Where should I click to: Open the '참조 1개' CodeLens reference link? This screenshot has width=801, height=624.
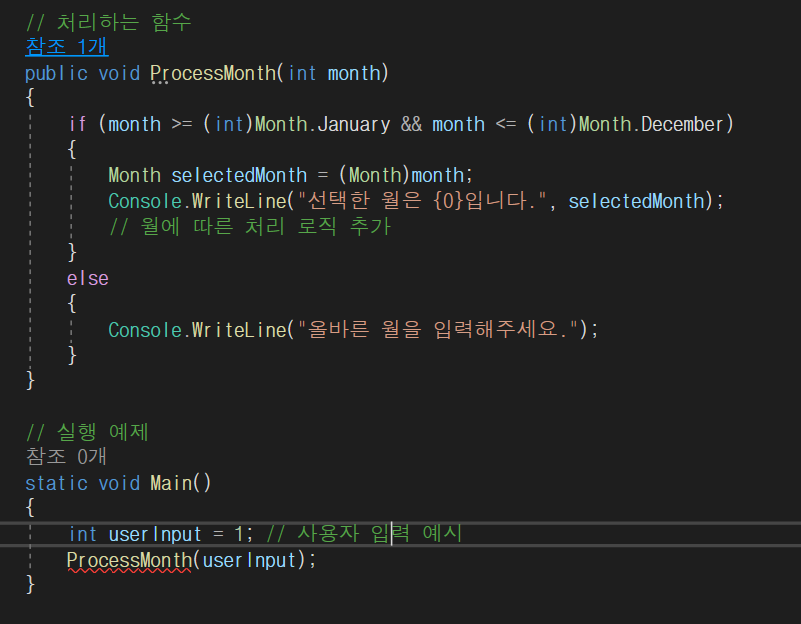point(66,47)
